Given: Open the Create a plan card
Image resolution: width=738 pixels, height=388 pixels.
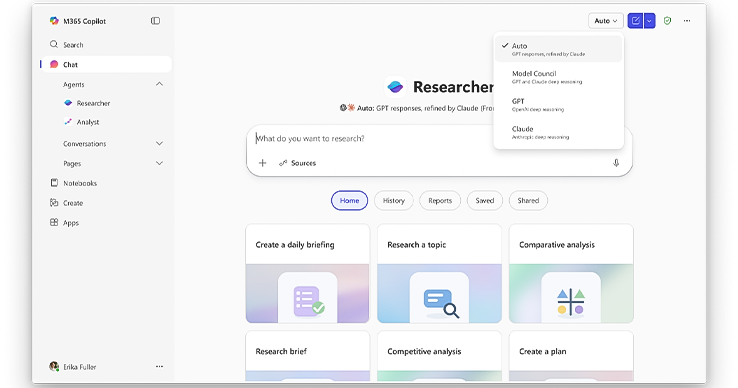Looking at the screenshot, I should [571, 356].
